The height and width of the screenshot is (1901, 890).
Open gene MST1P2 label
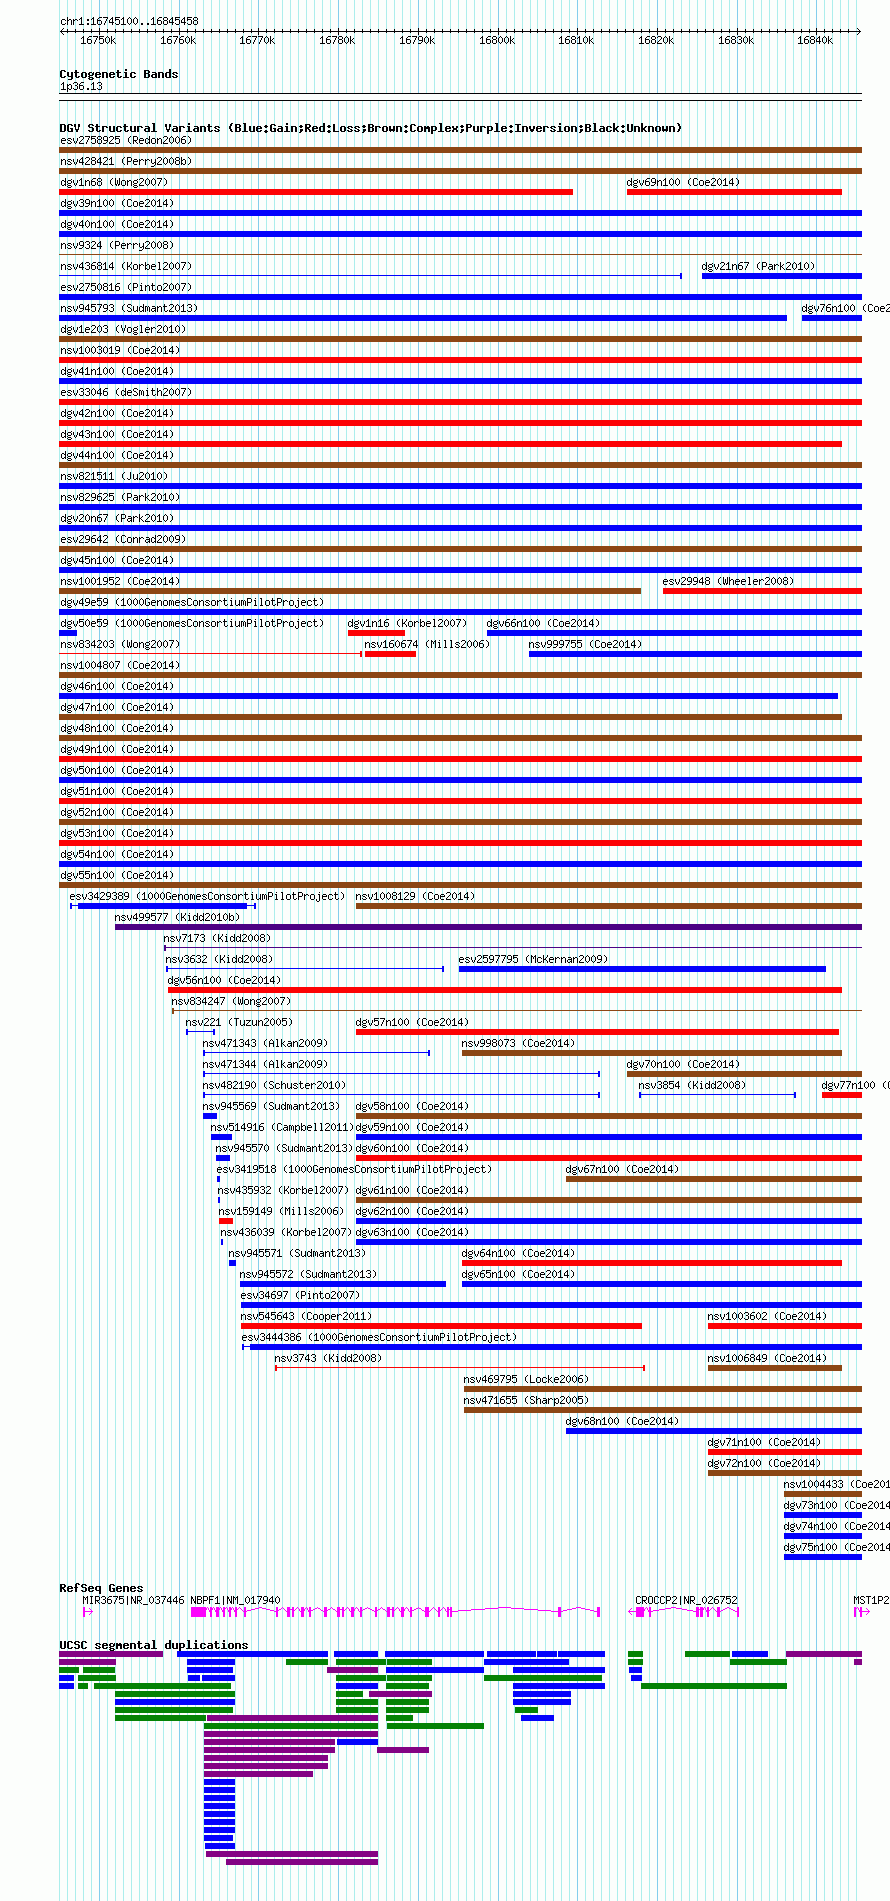click(872, 1600)
